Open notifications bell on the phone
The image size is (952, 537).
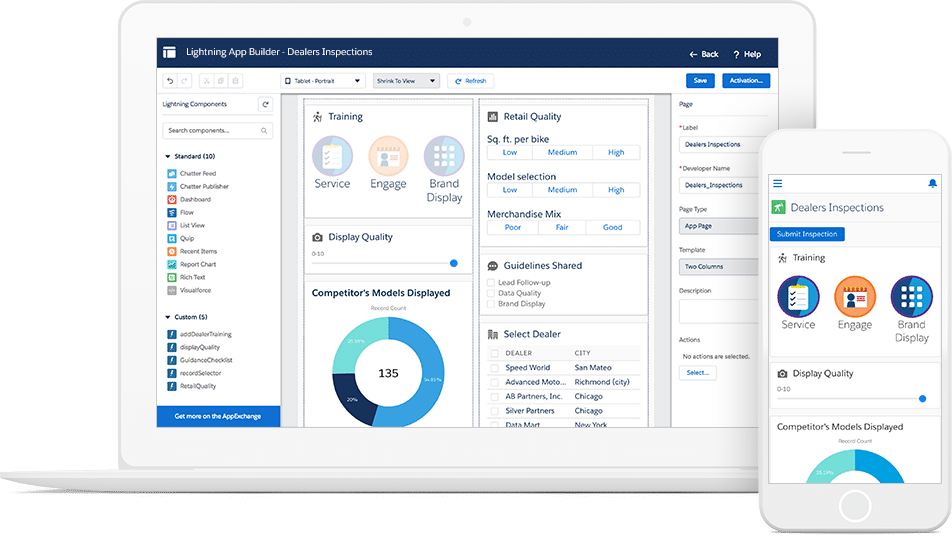coord(932,183)
